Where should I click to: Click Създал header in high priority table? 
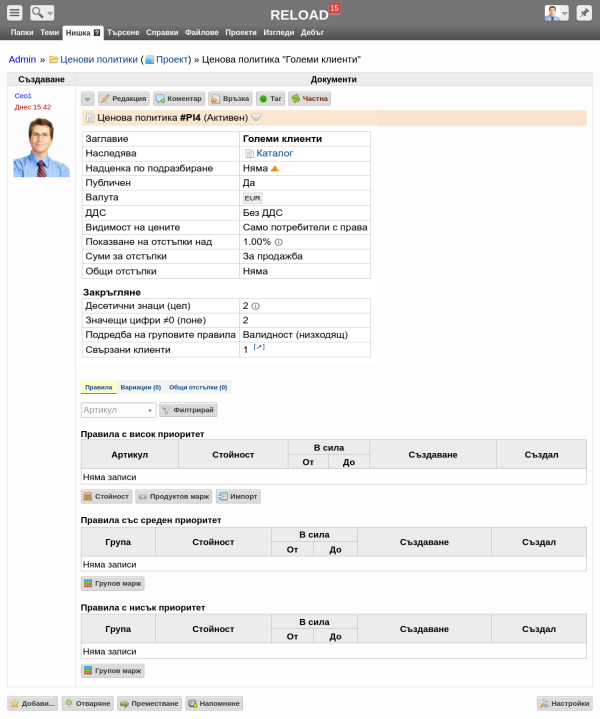click(541, 454)
